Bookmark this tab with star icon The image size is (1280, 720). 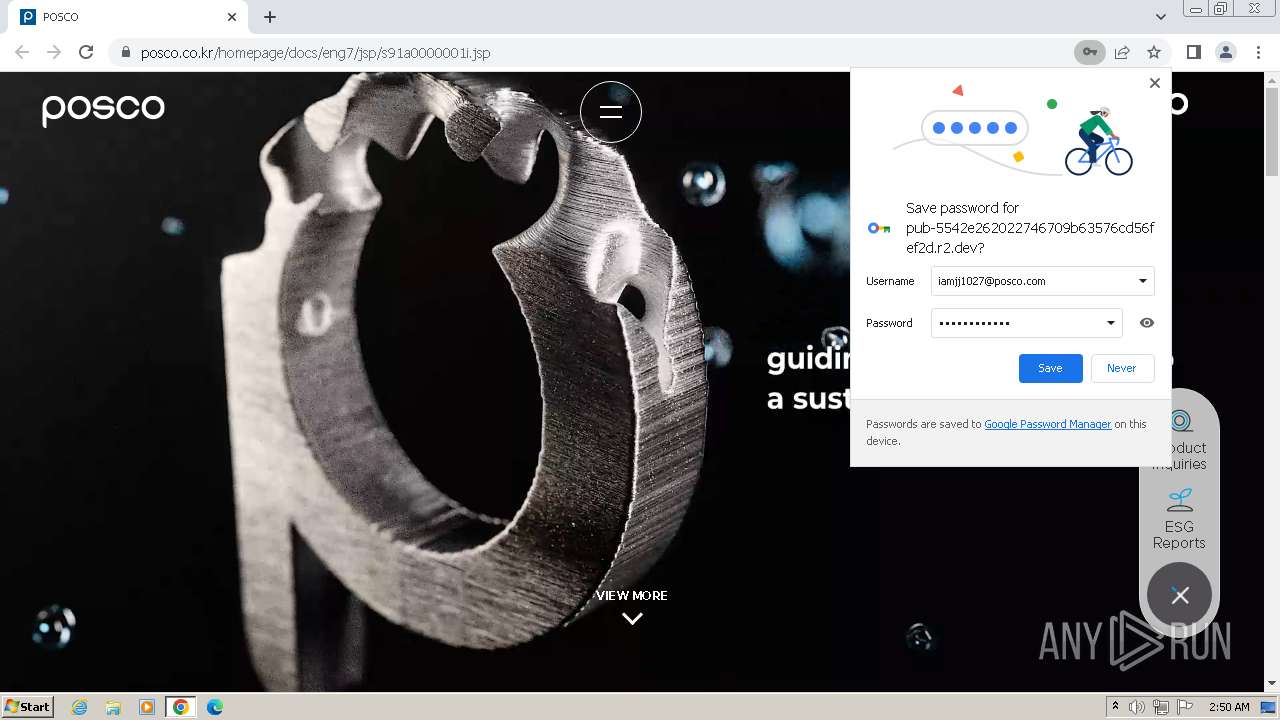pyautogui.click(x=1154, y=52)
